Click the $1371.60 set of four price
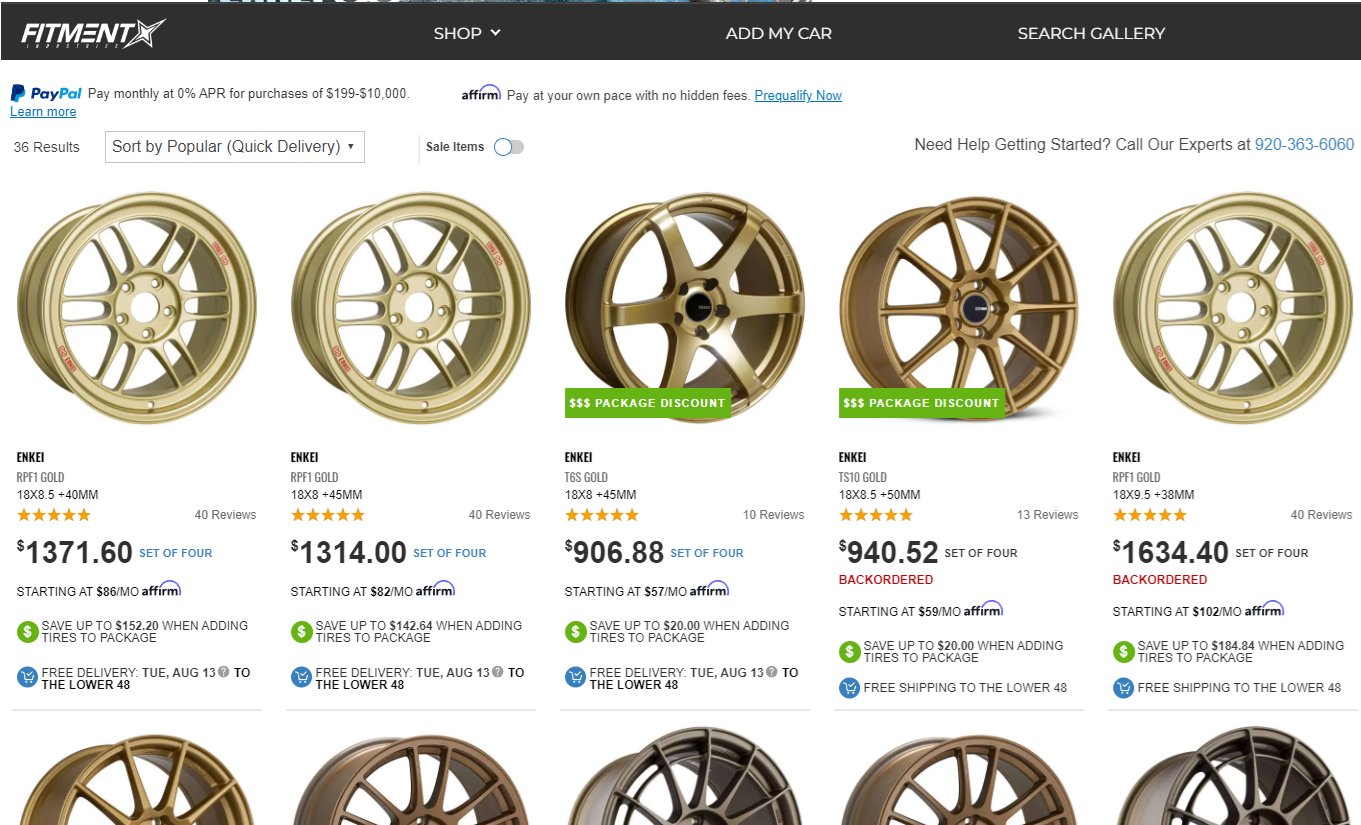The width and height of the screenshot is (1361, 825). point(75,552)
